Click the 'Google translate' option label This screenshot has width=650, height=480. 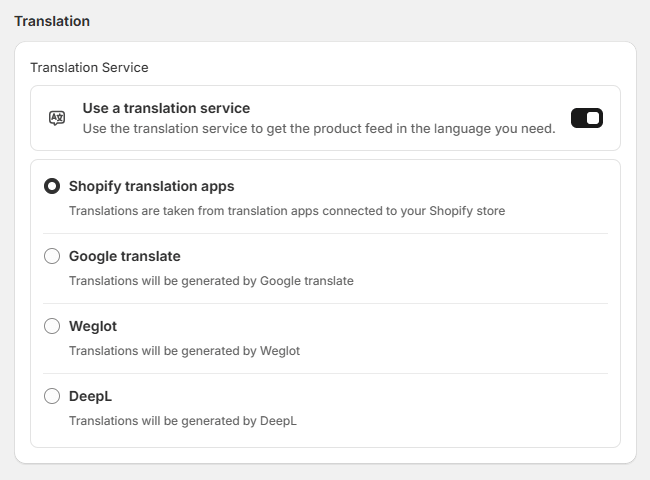coord(125,257)
